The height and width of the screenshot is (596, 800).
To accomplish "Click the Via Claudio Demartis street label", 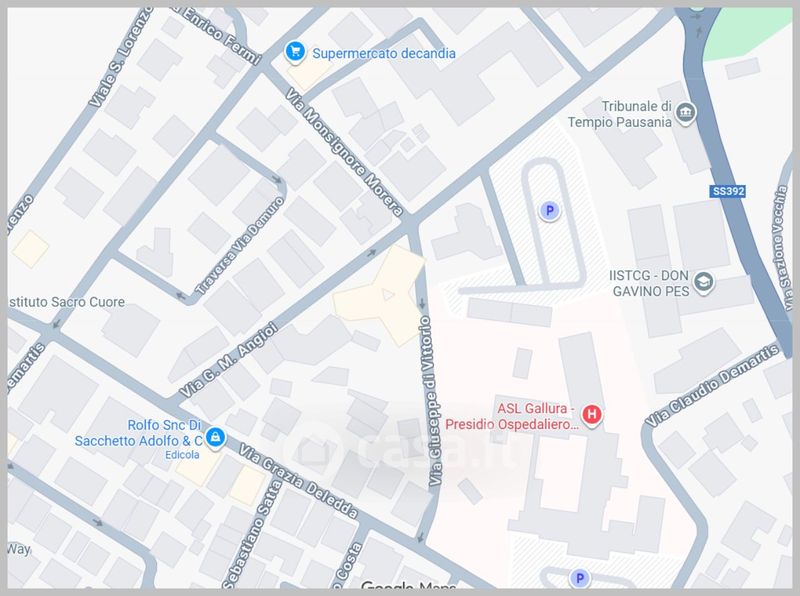I will coord(713,385).
